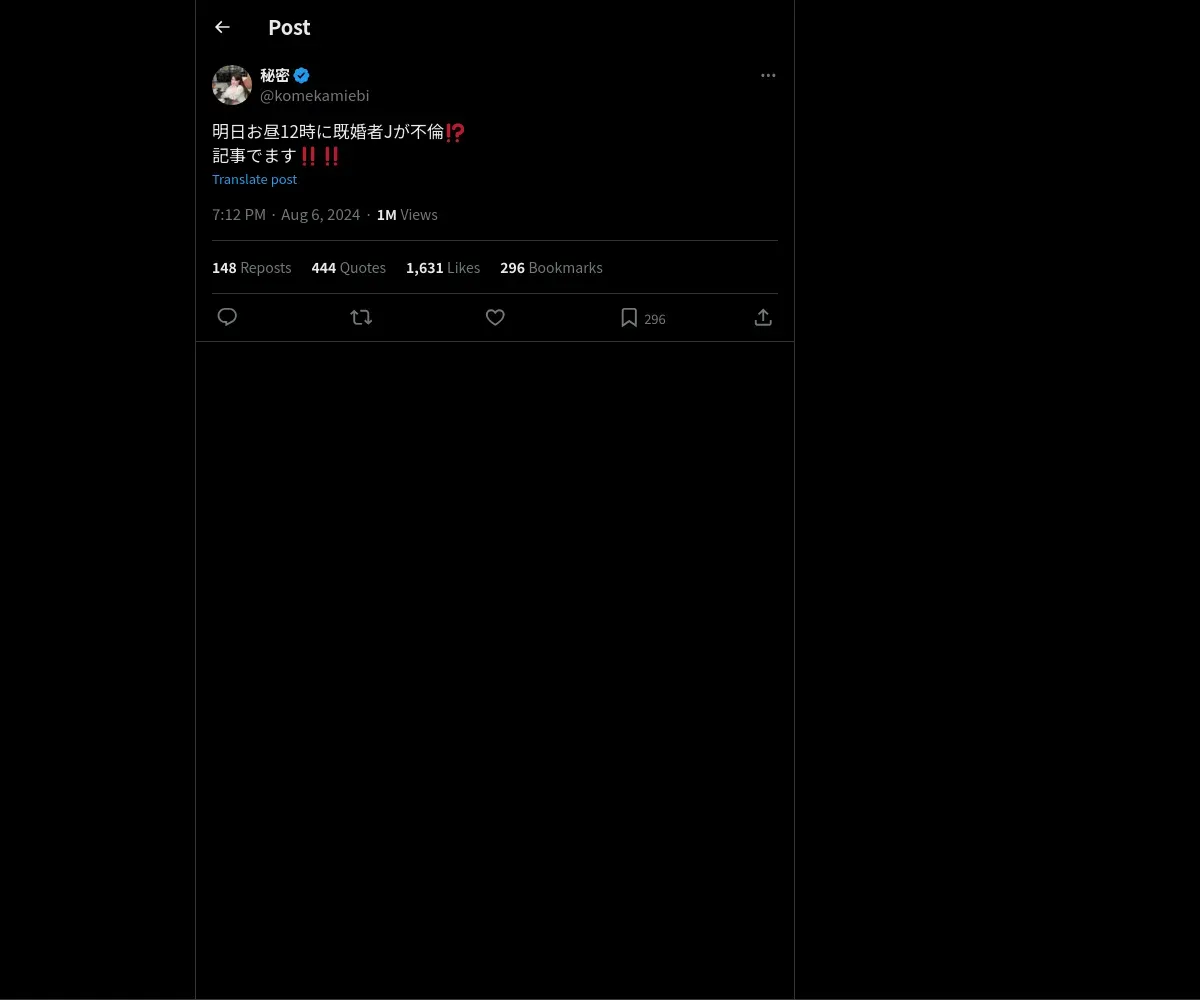This screenshot has height=1000, width=1200.
Task: Open the three-dot more options menu
Action: tap(768, 75)
